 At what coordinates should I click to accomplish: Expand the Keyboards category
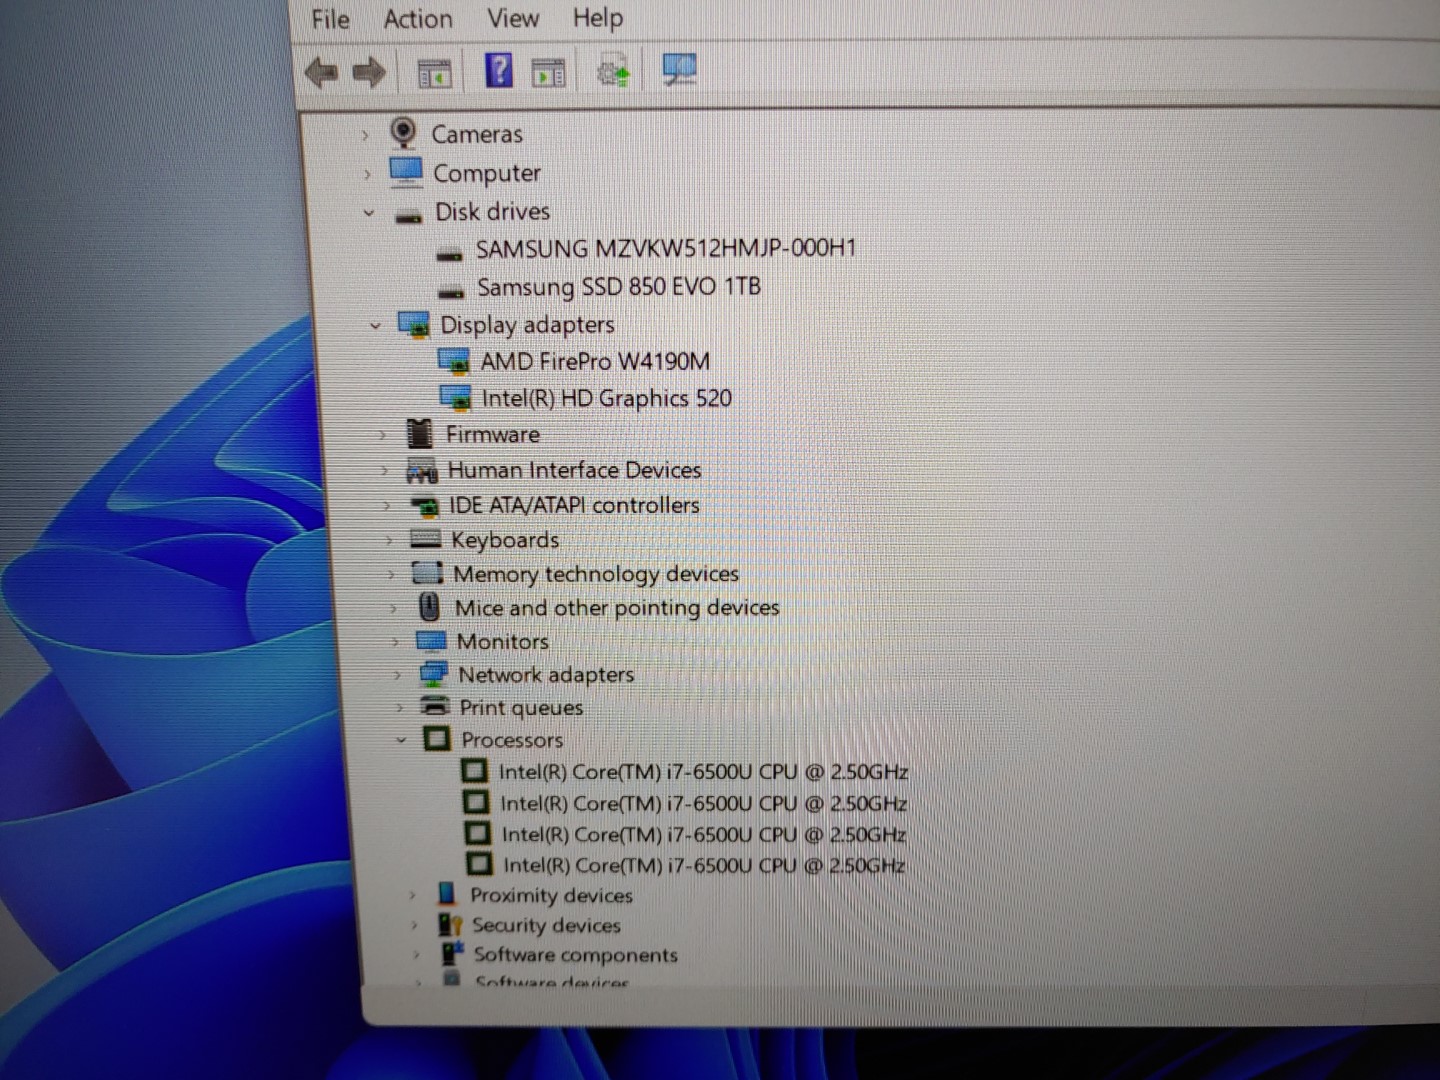[x=389, y=540]
